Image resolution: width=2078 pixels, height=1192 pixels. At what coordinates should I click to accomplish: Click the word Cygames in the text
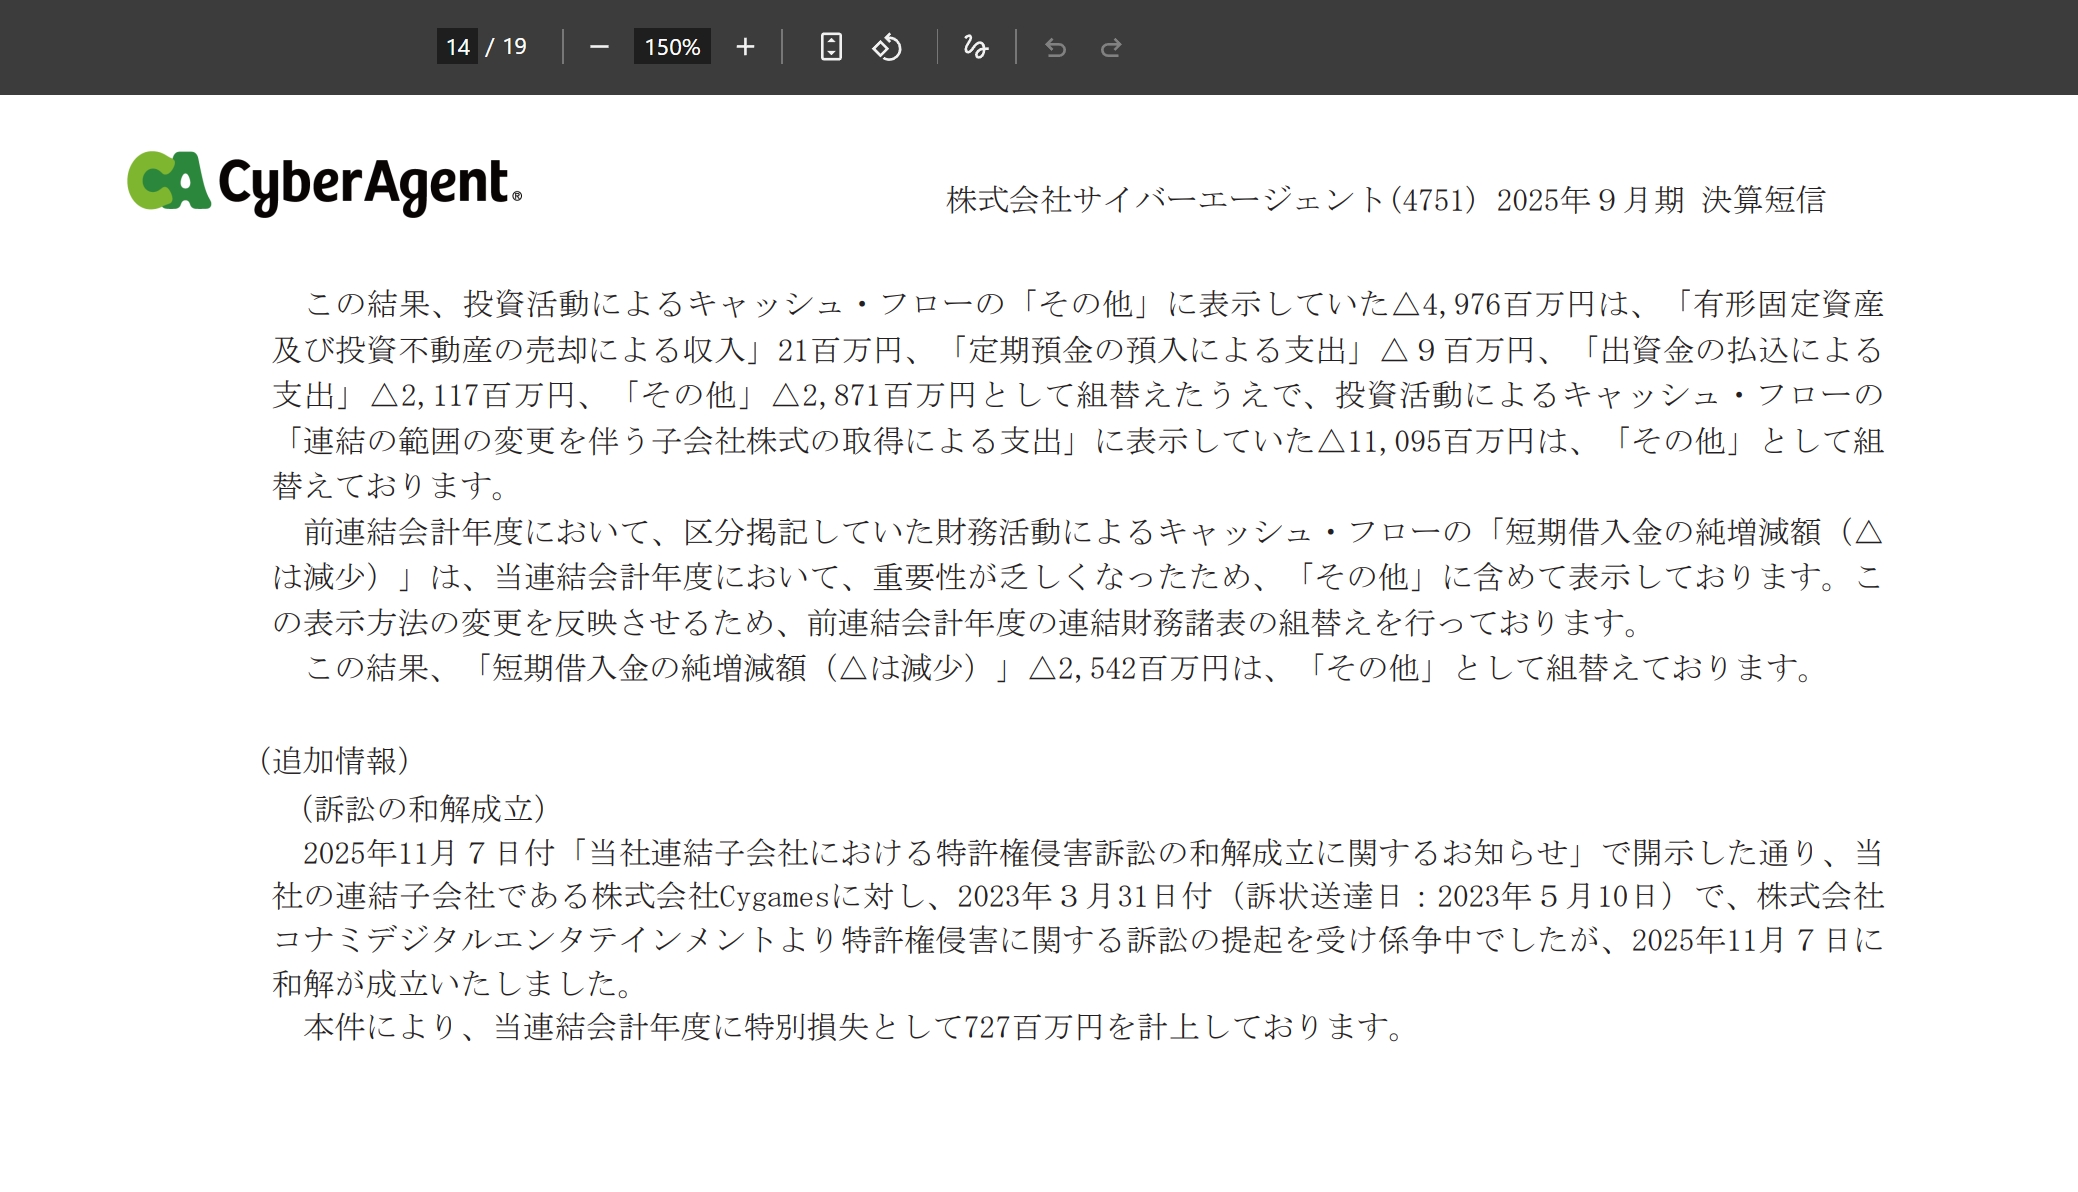(x=774, y=897)
